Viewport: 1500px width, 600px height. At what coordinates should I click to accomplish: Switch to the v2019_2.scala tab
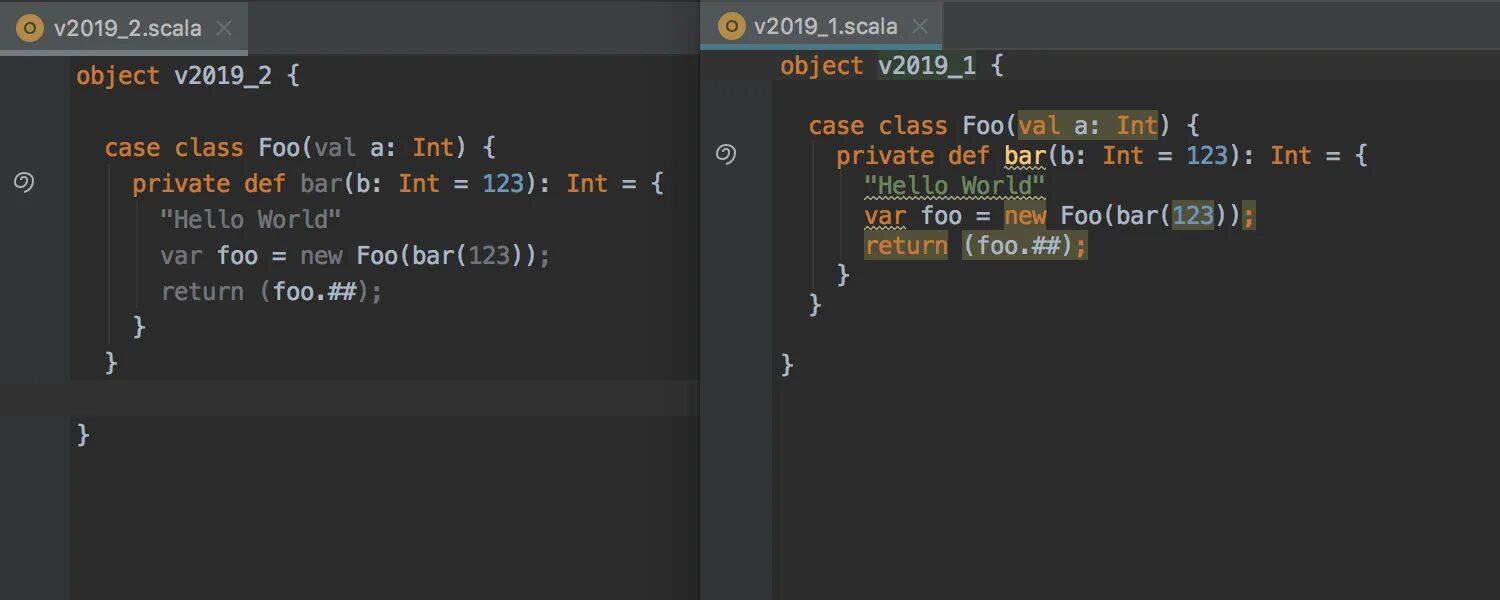[x=124, y=28]
